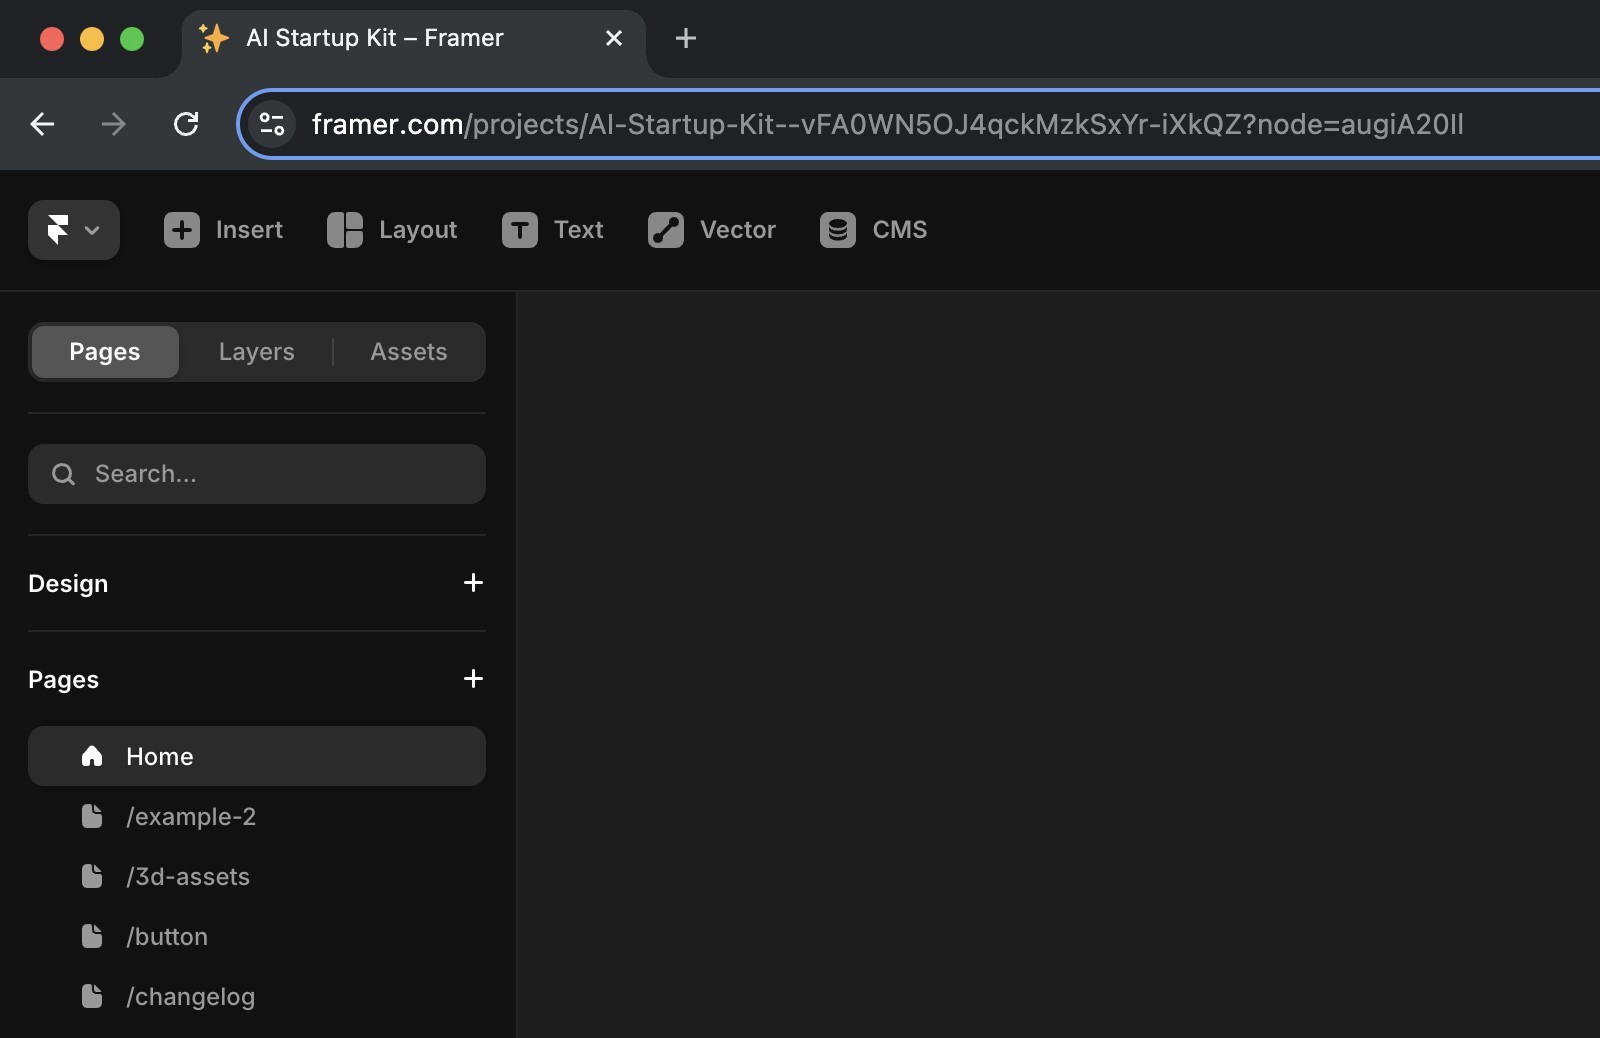
Task: Switch to the Assets tab
Action: [409, 352]
